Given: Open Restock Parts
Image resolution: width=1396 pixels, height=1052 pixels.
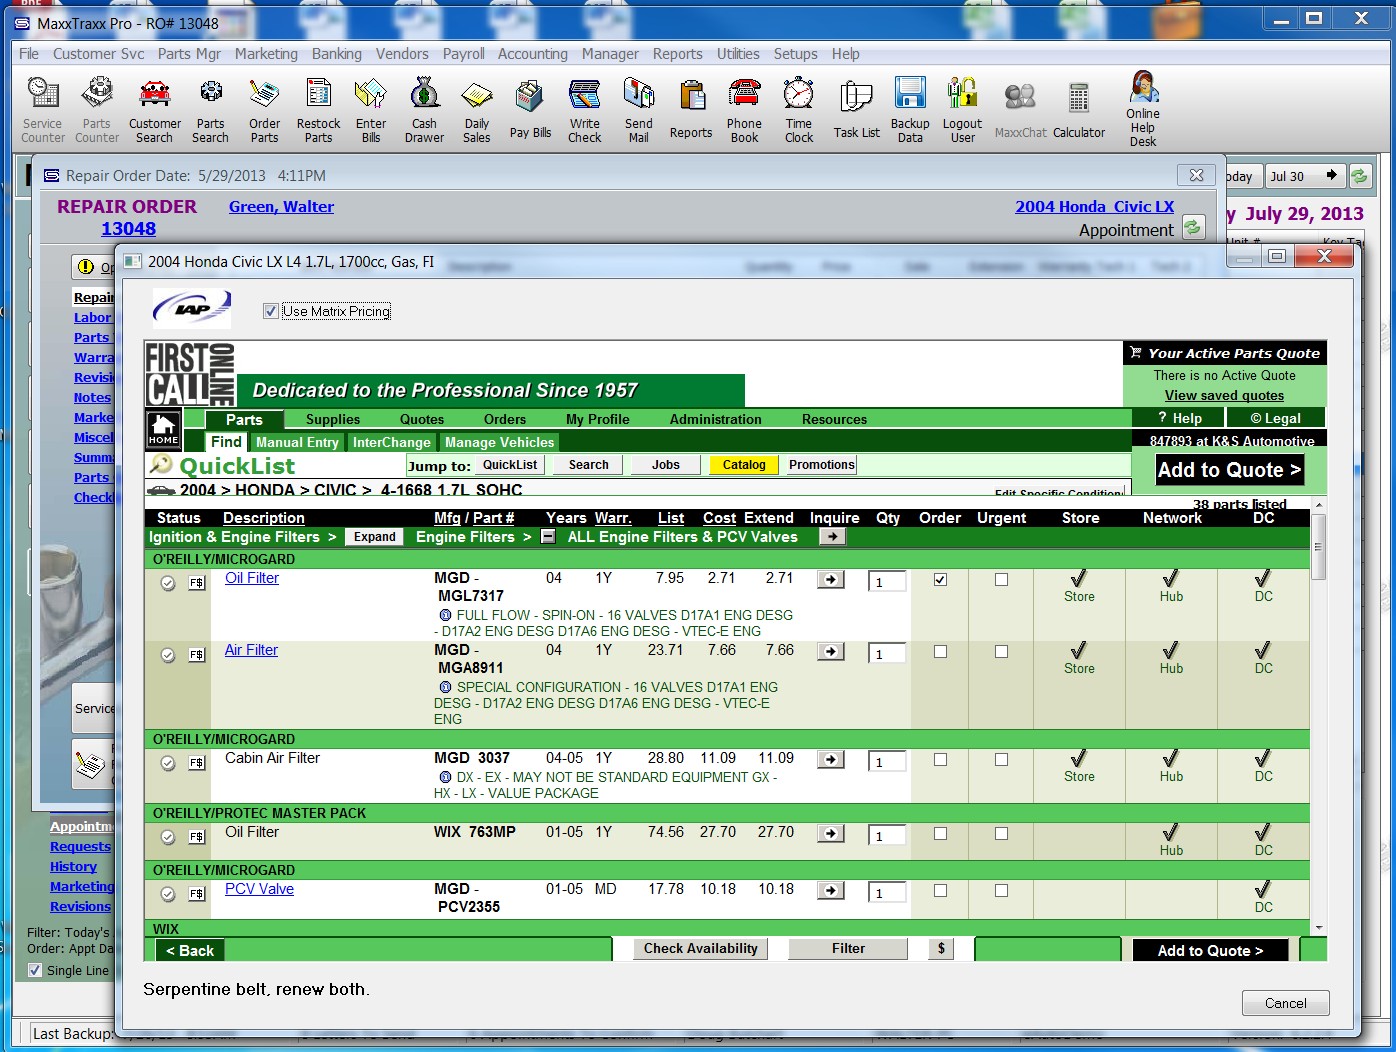Looking at the screenshot, I should (x=319, y=110).
